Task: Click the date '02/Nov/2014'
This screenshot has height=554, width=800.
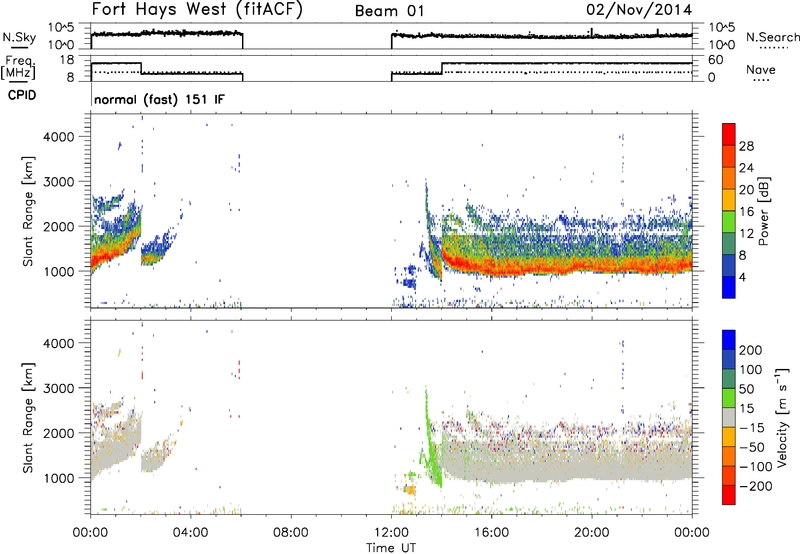Action: [x=639, y=9]
